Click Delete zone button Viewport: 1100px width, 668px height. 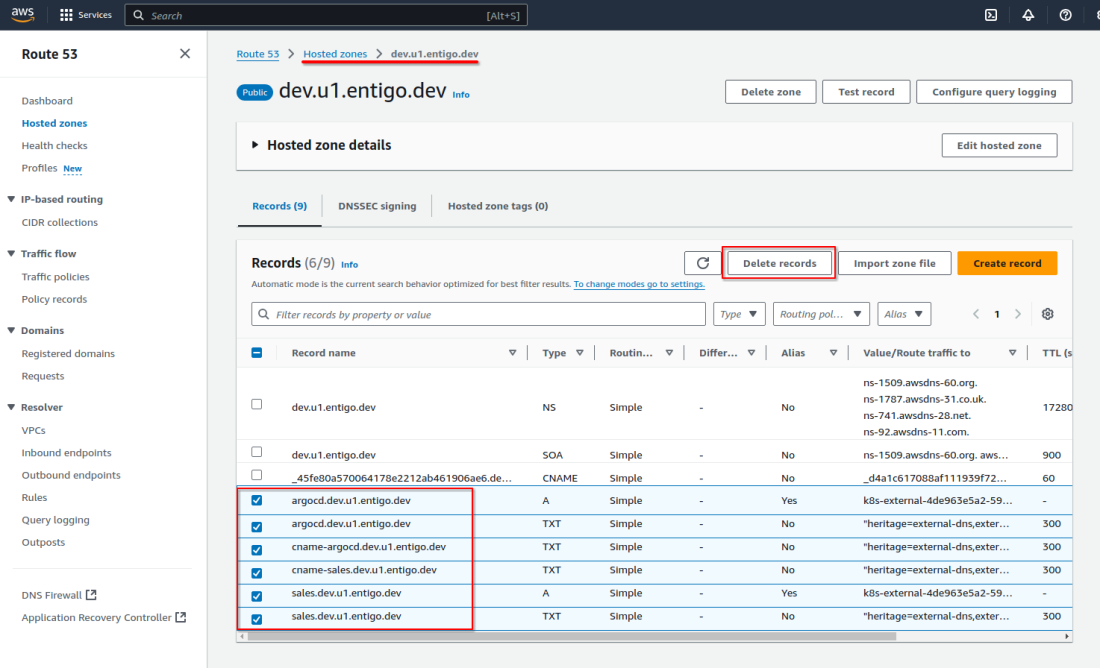click(x=770, y=92)
